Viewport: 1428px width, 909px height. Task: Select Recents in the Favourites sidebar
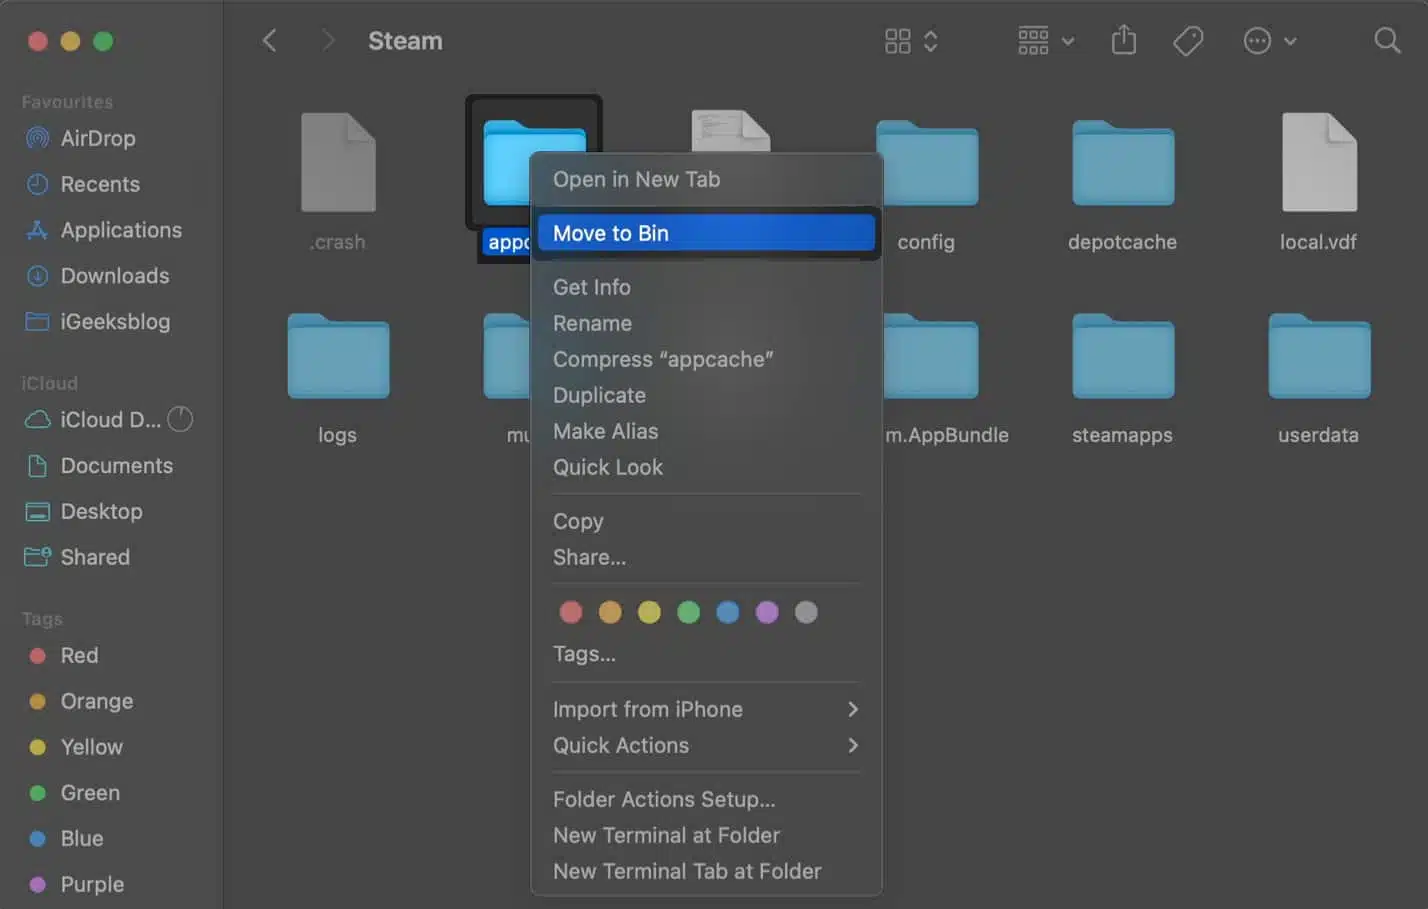pos(100,184)
